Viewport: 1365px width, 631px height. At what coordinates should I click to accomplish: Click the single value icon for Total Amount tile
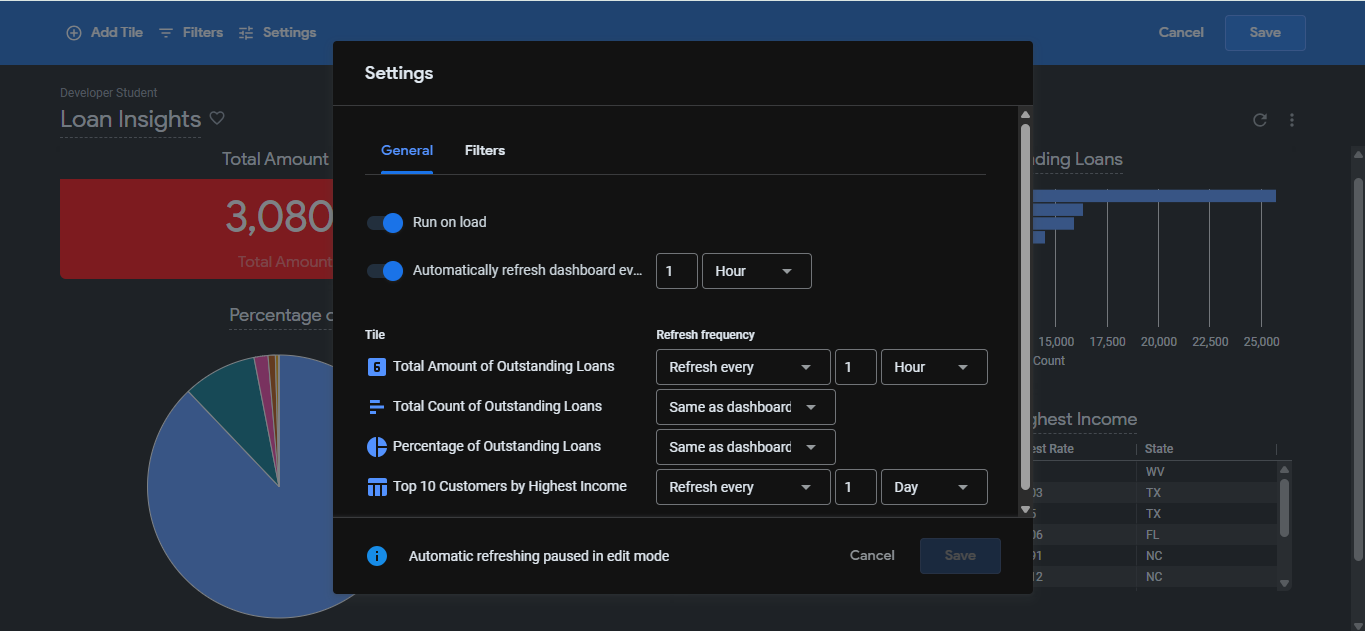377,367
